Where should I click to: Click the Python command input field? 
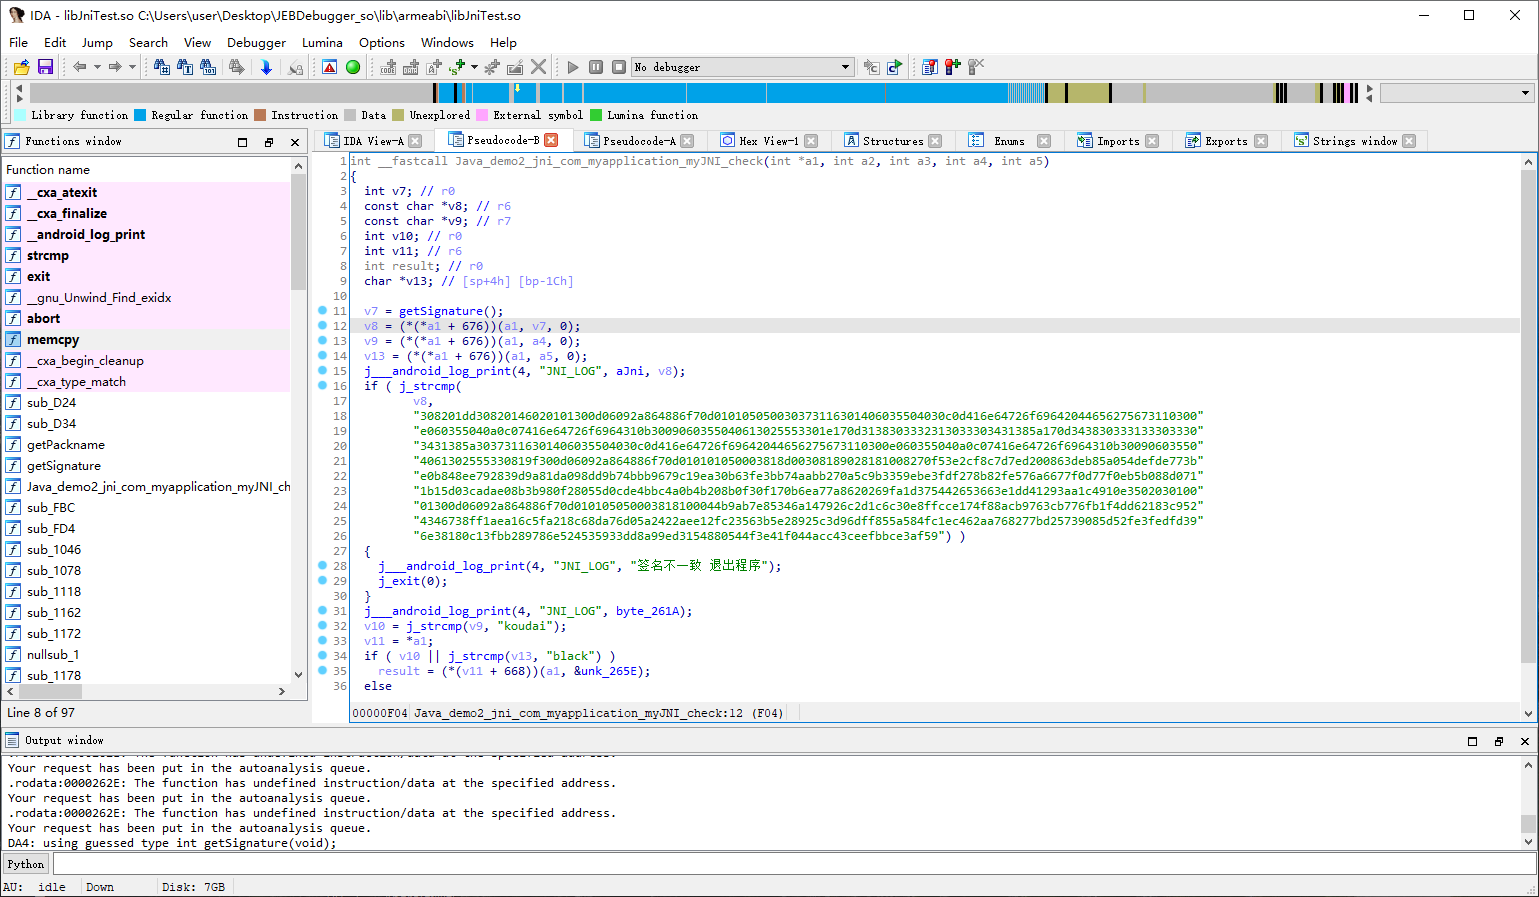[794, 864]
